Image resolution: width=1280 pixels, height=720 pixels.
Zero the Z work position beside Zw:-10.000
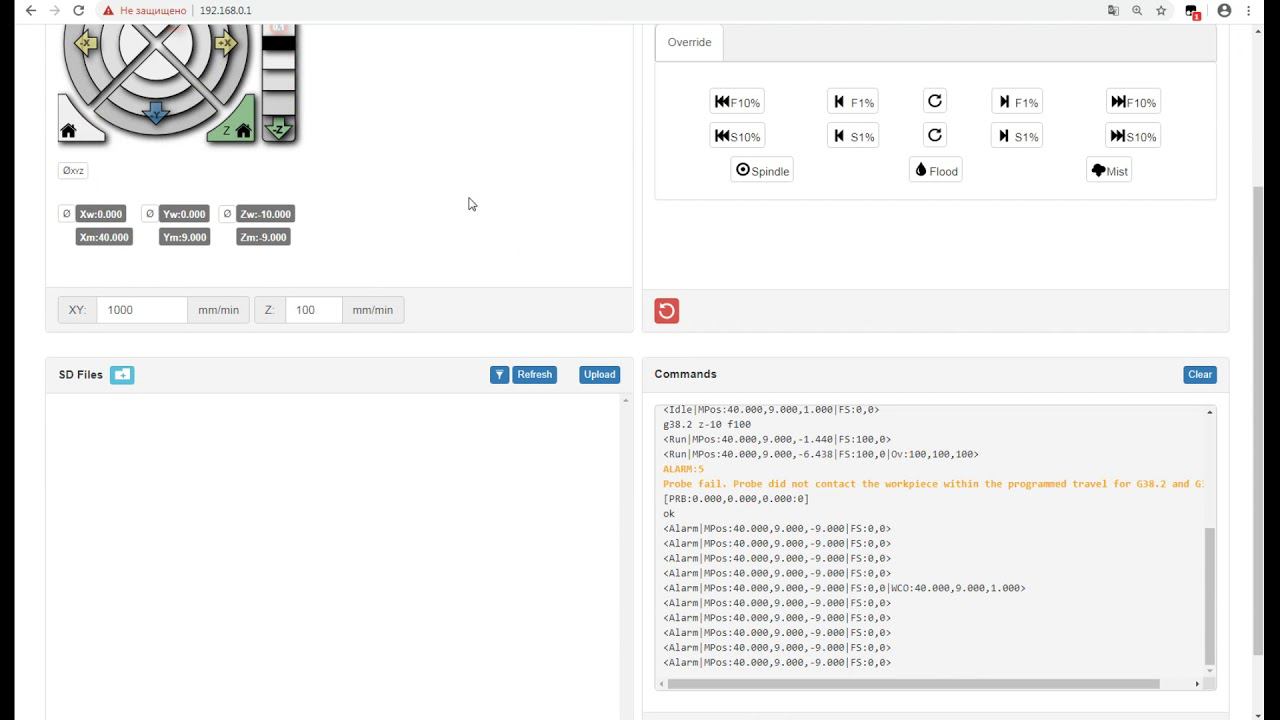226,214
